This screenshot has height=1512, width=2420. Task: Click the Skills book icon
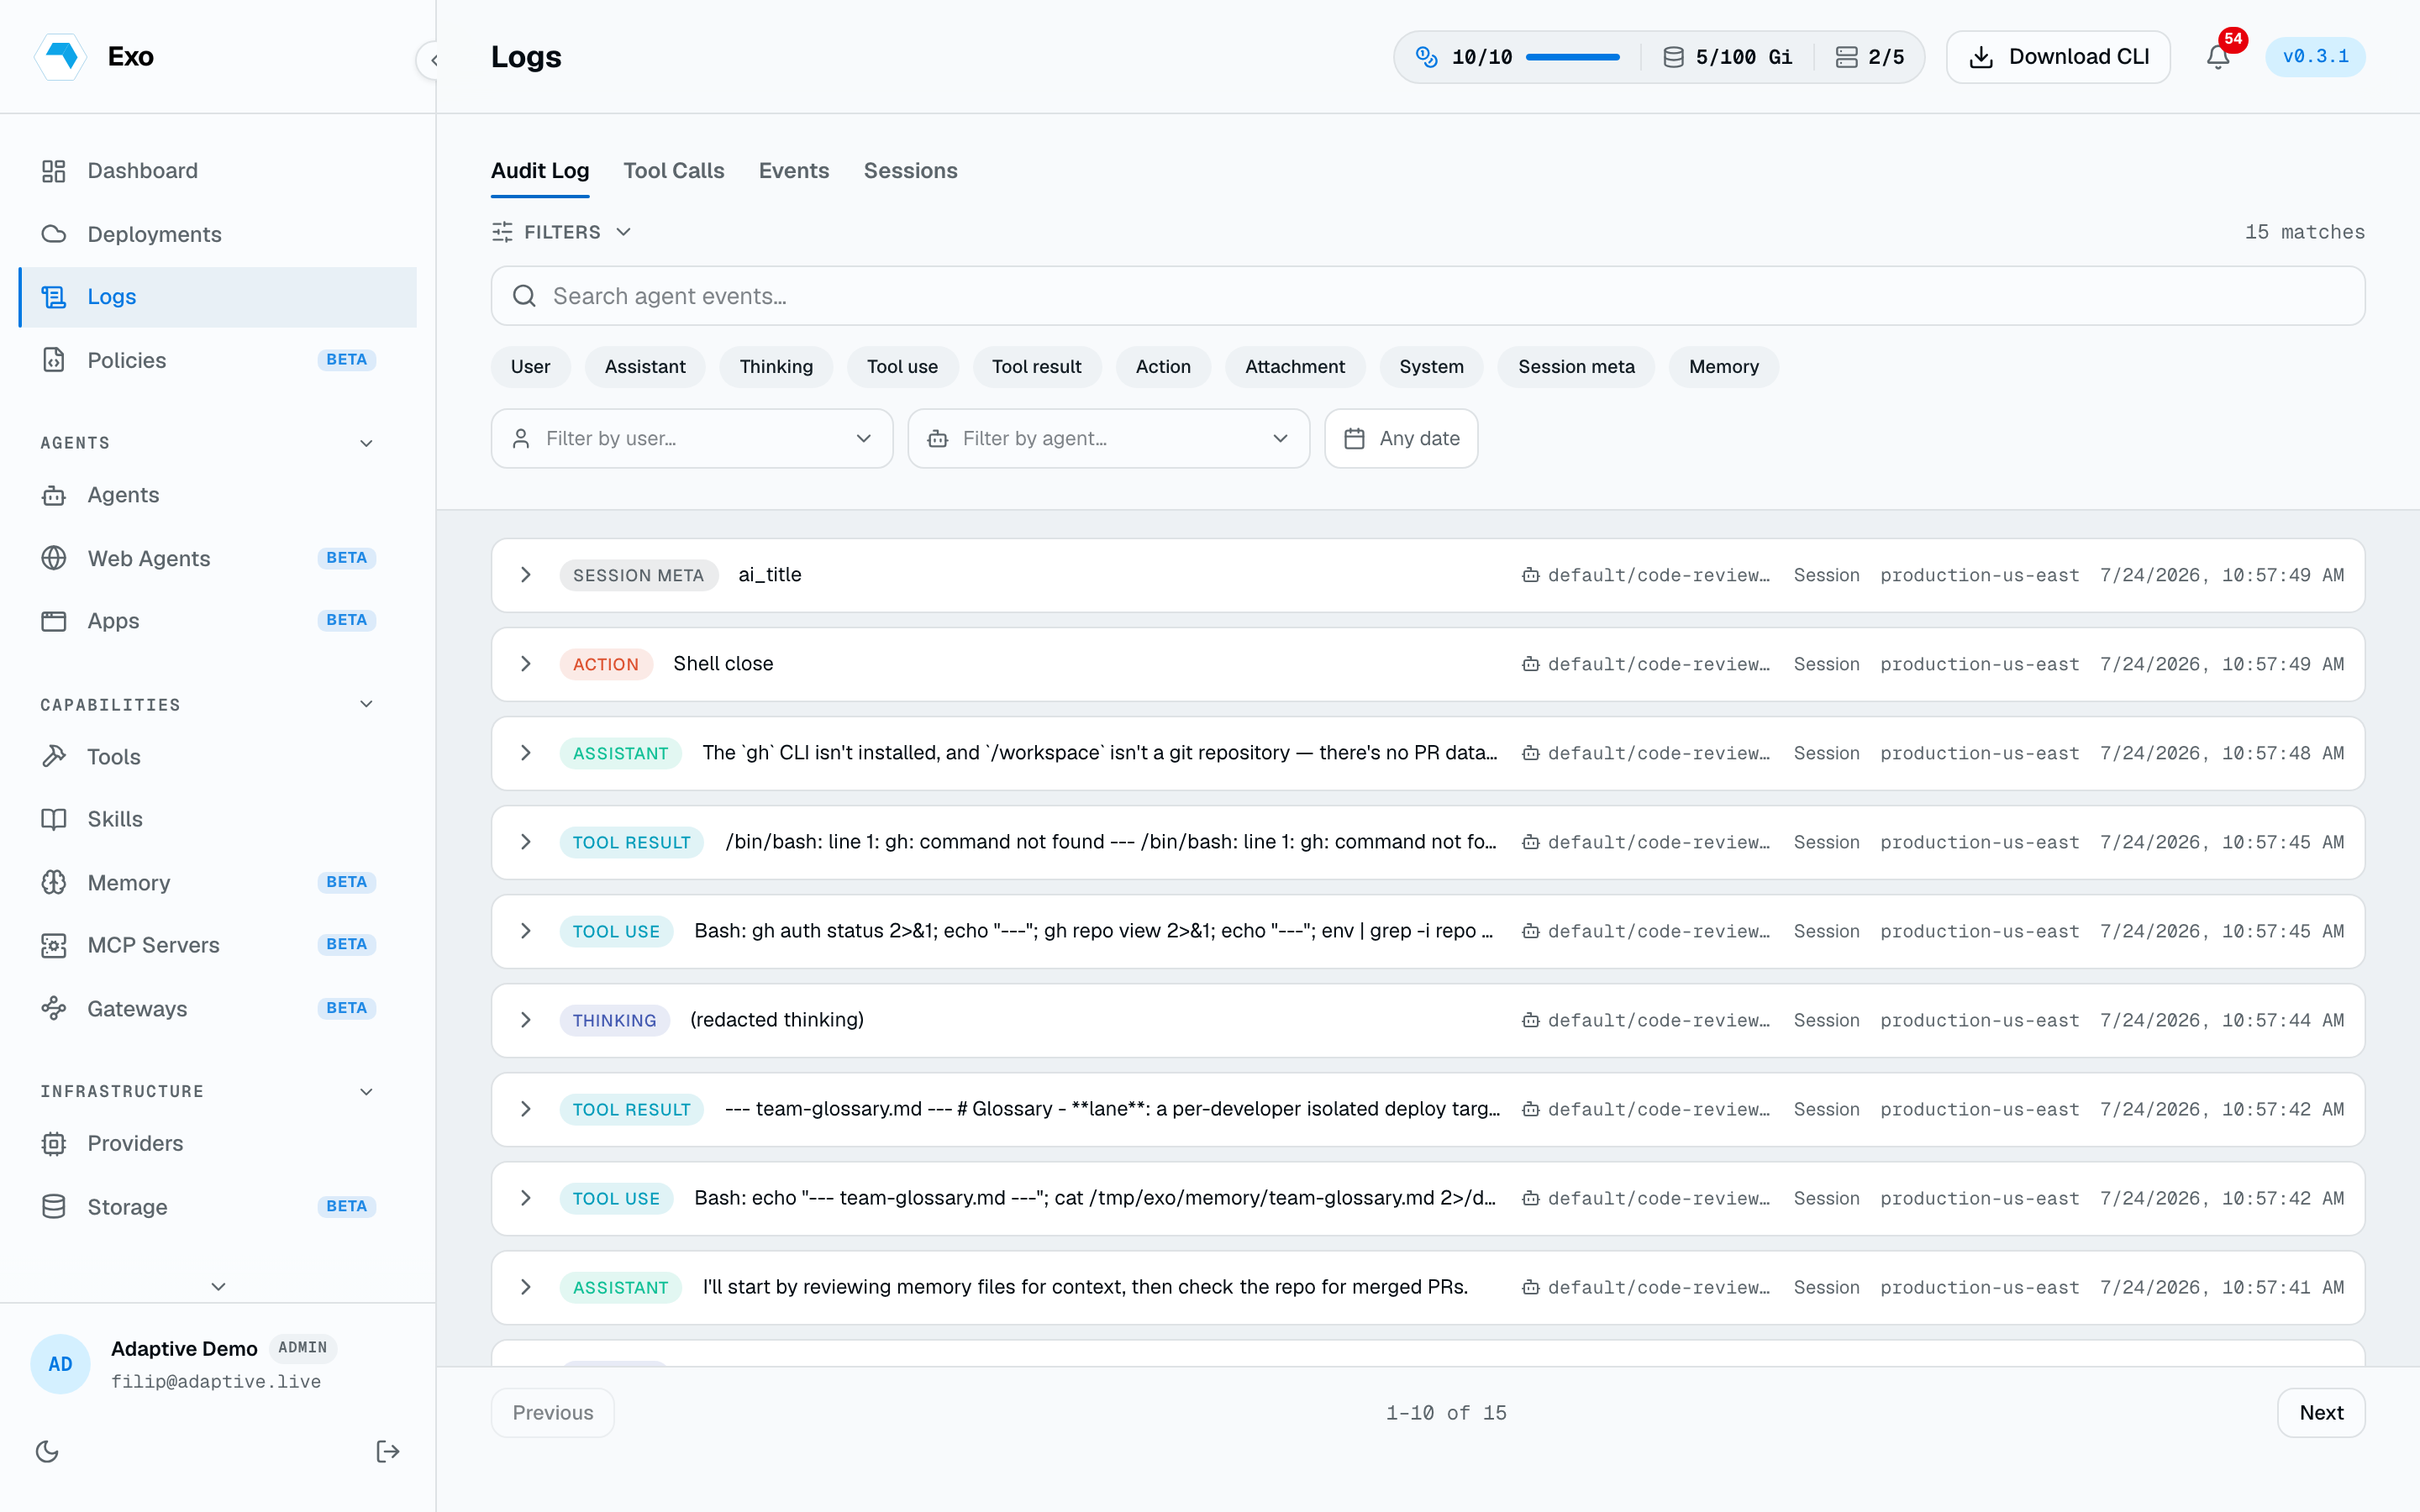(x=54, y=819)
